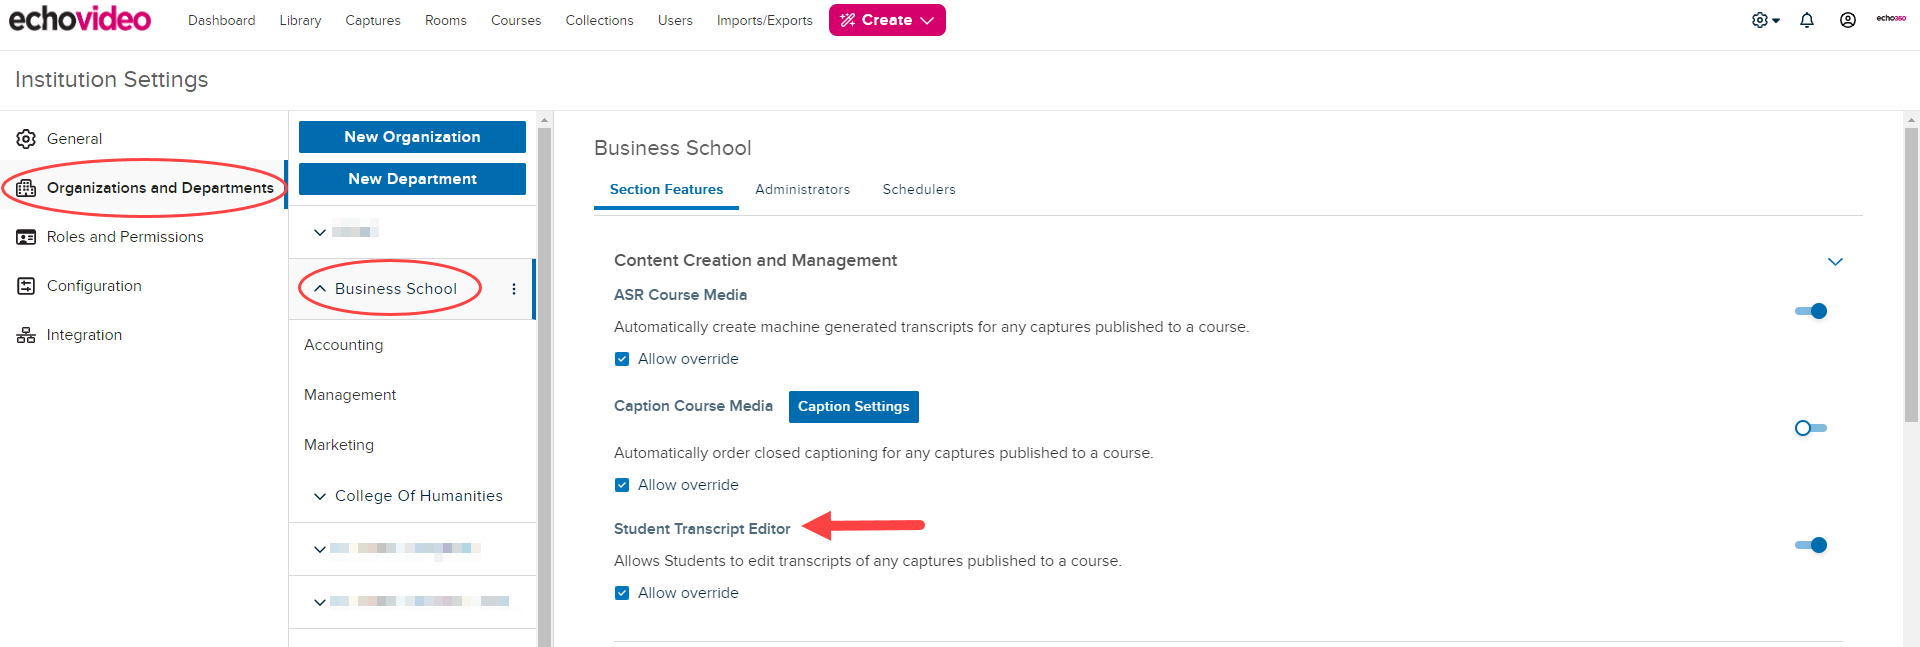Open the Schedulers tab

tap(918, 189)
